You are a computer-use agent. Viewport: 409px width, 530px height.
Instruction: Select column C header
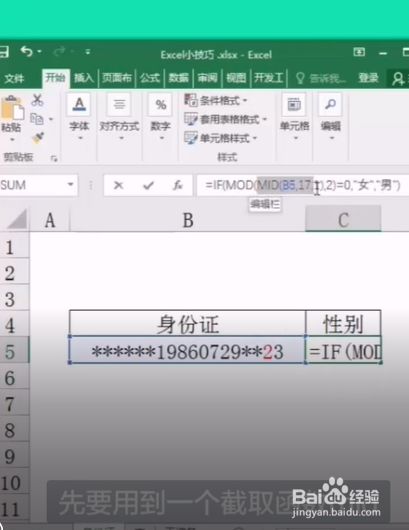tap(343, 220)
